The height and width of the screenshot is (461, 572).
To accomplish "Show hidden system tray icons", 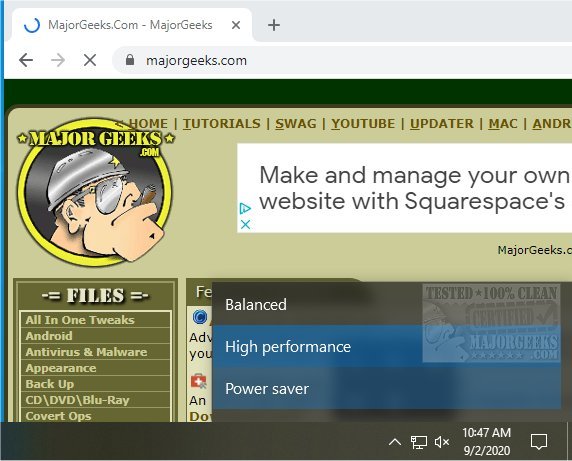I will tap(395, 442).
